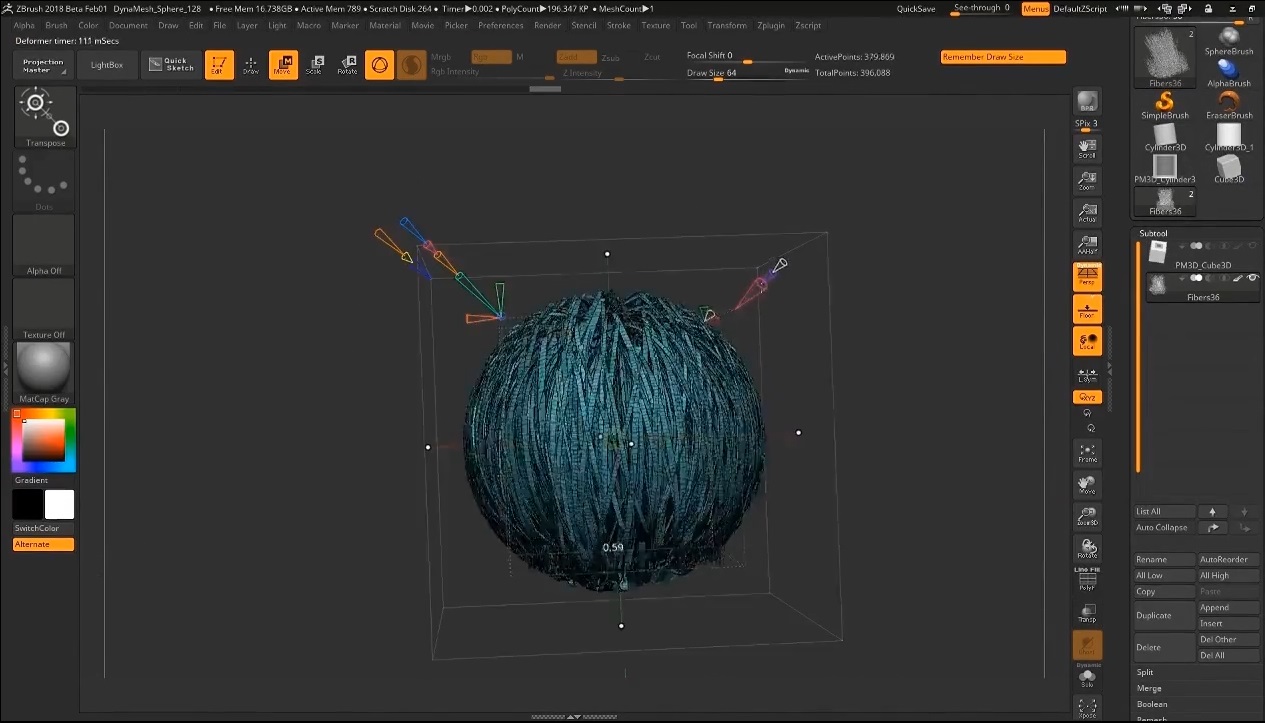
Task: Click the Del Other button
Action: pos(1229,639)
